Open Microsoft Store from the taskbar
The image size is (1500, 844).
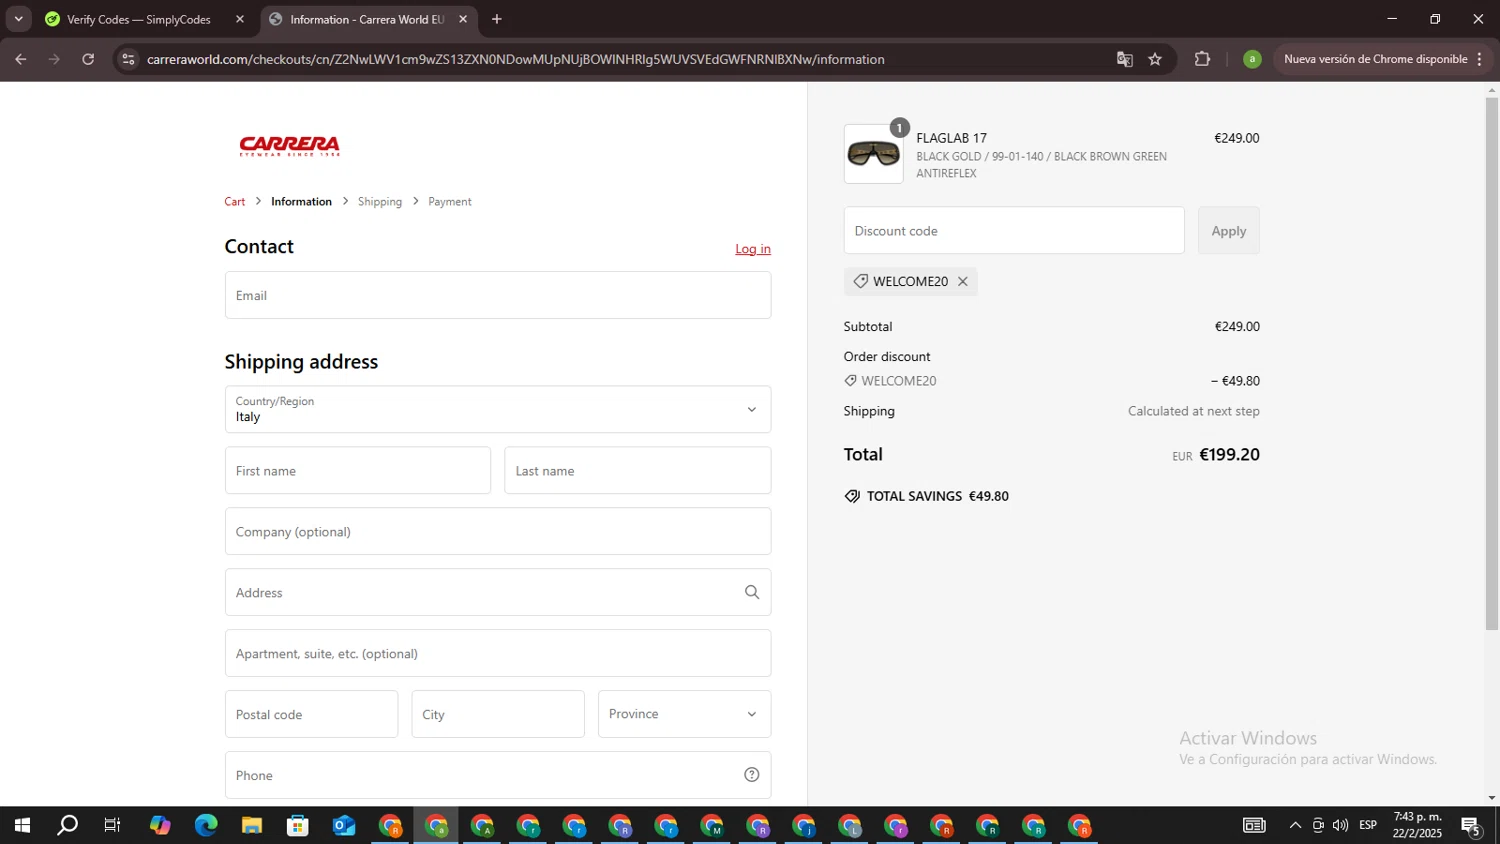click(x=298, y=826)
